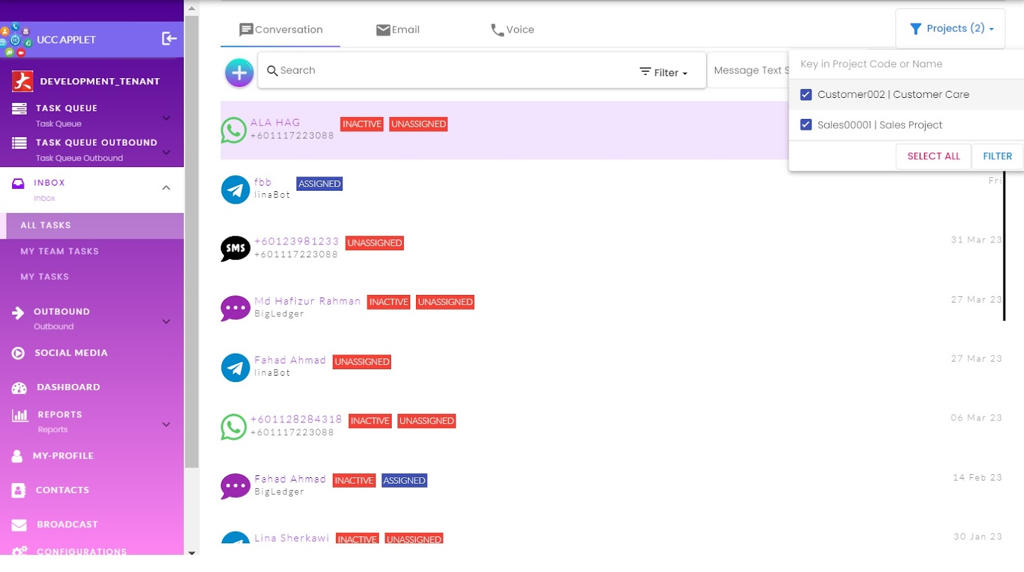Click the Telegram icon beside fbb
The width and height of the screenshot is (1024, 572).
(x=235, y=189)
